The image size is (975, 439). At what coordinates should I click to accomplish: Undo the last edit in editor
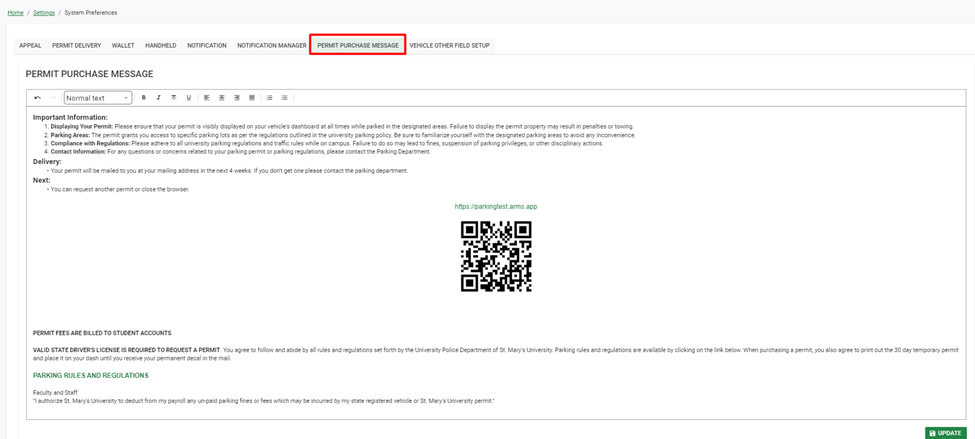pos(37,98)
